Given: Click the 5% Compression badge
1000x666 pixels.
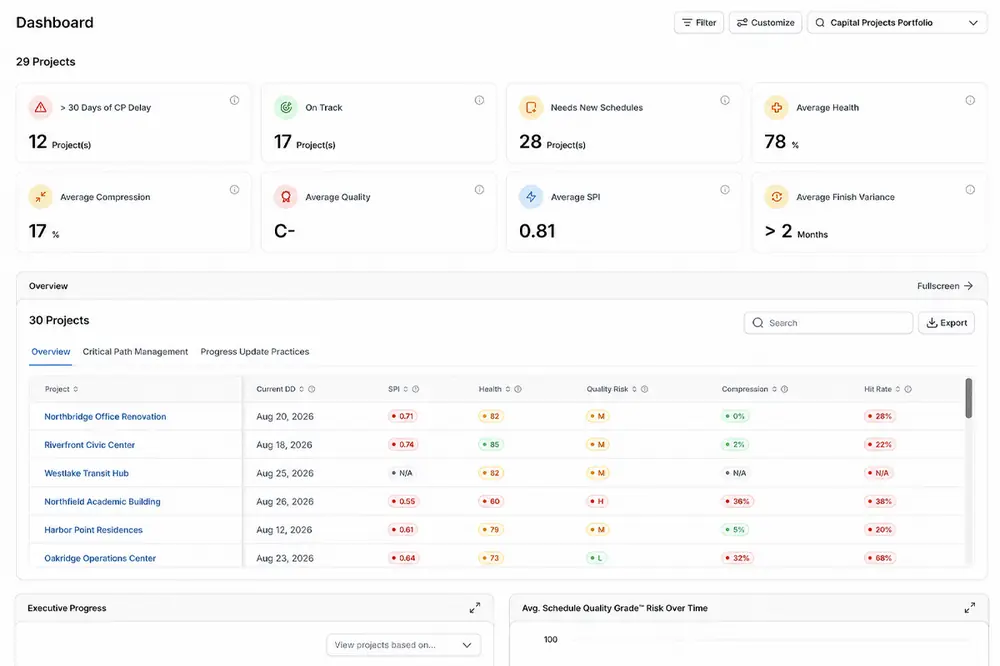Looking at the screenshot, I should [735, 529].
